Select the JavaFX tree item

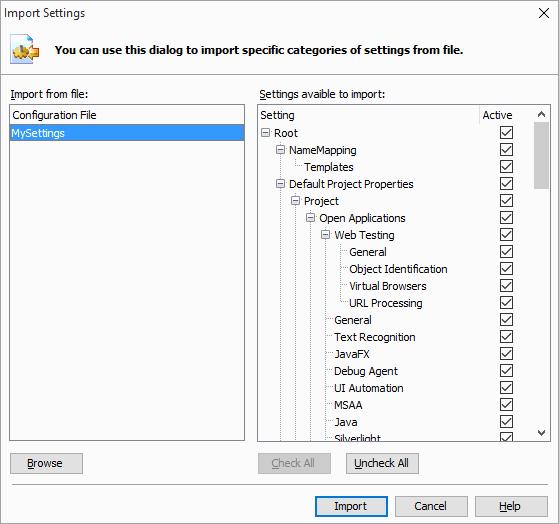(x=352, y=354)
